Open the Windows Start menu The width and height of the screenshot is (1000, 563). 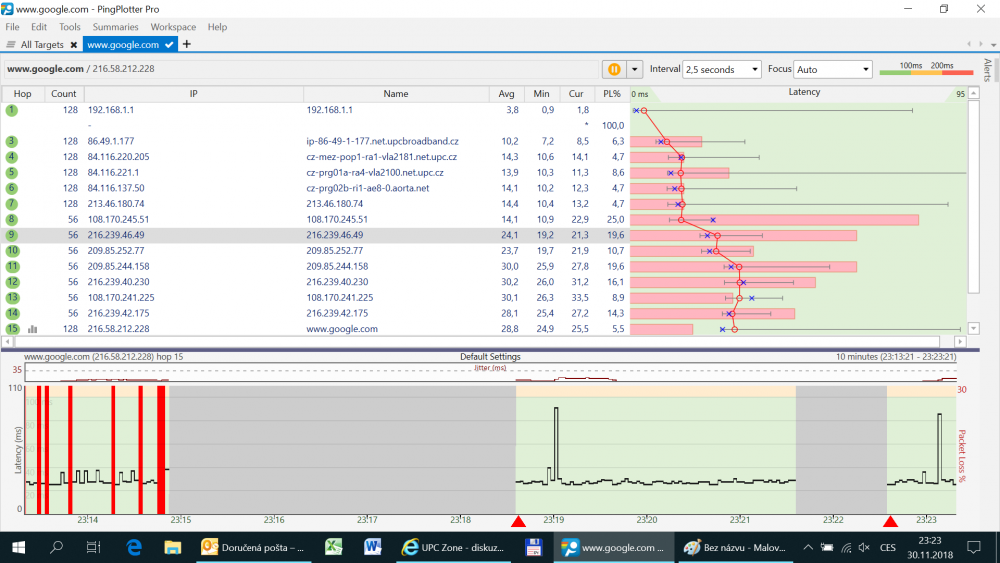18,547
